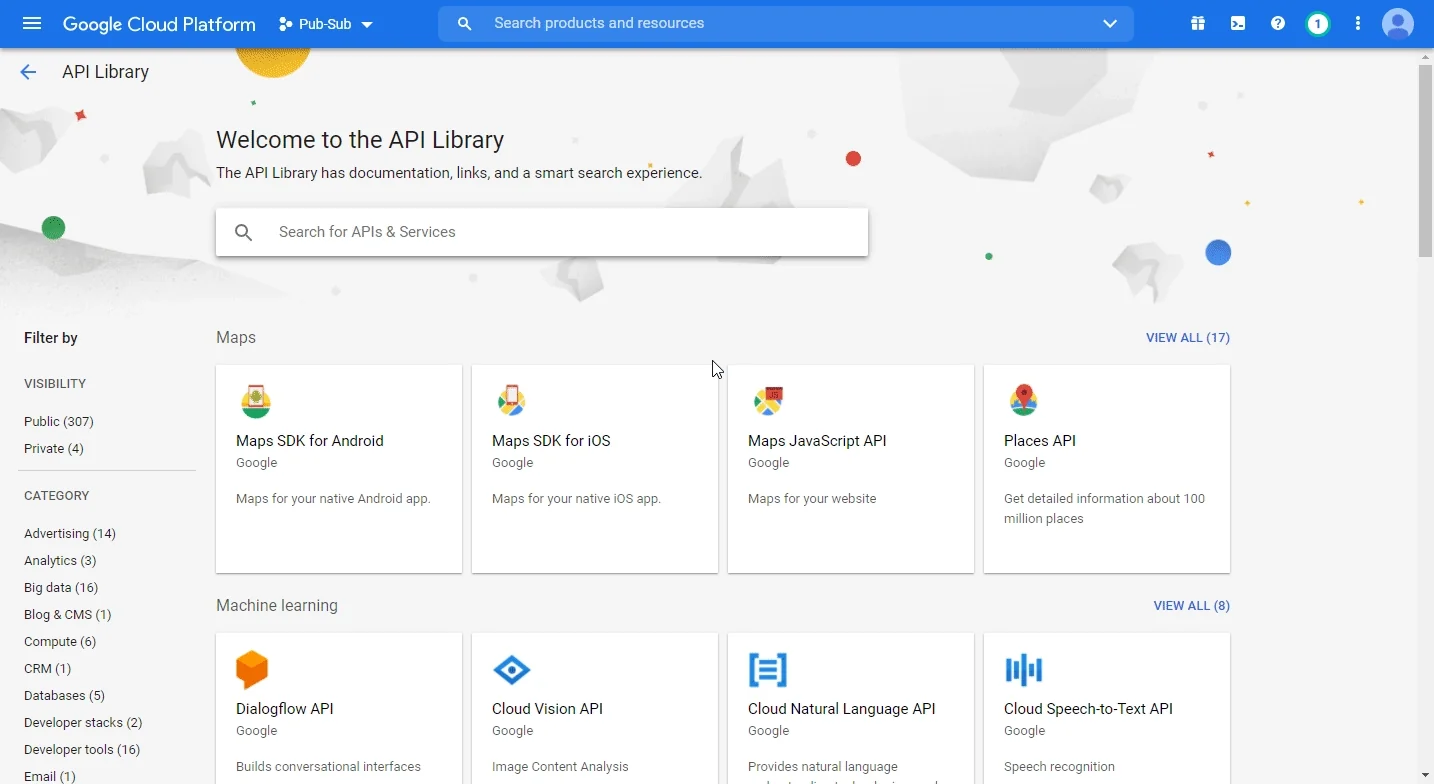This screenshot has height=784, width=1434.
Task: Click the 'Maps' section heading
Action: [x=236, y=338]
